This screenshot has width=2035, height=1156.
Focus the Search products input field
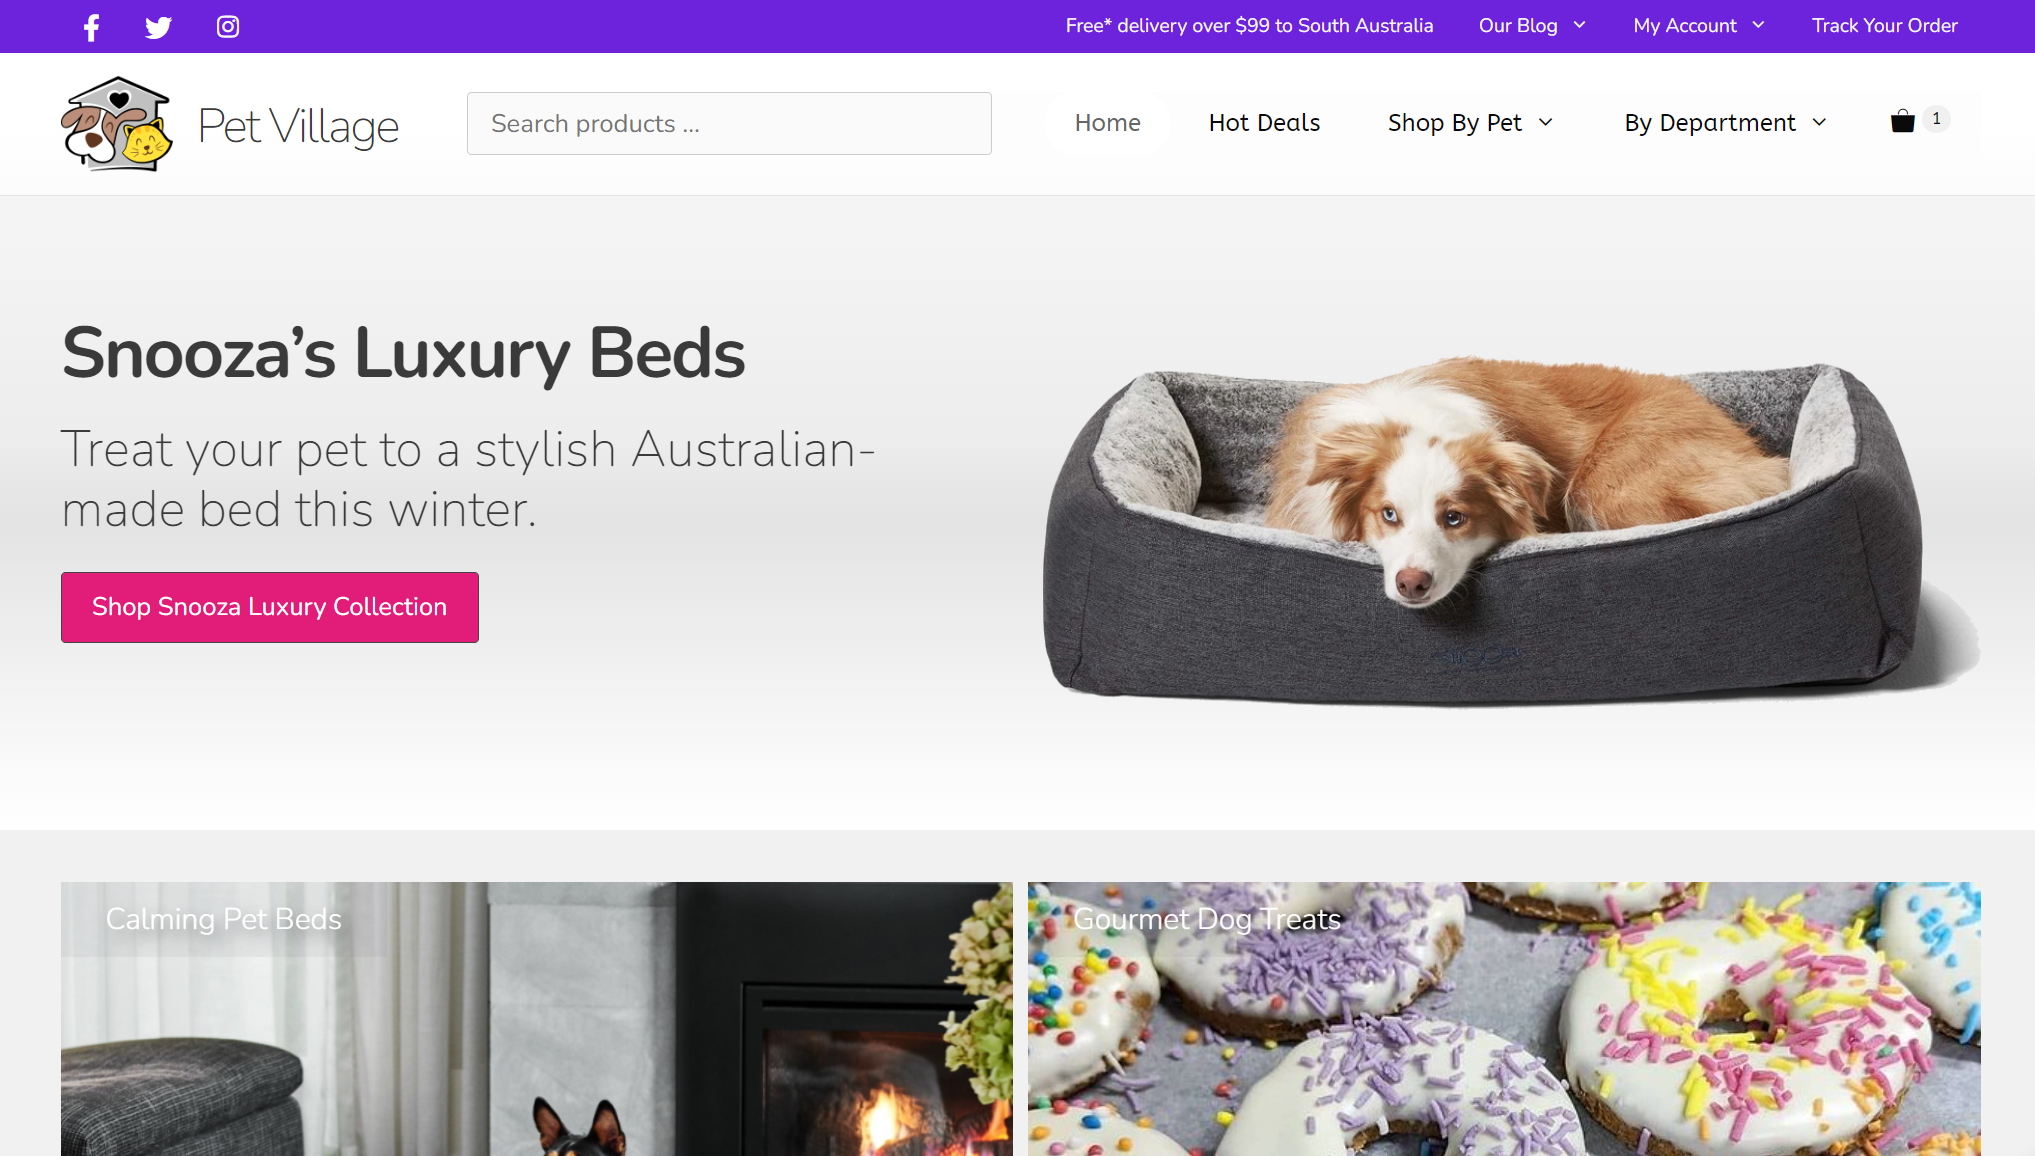pos(729,123)
